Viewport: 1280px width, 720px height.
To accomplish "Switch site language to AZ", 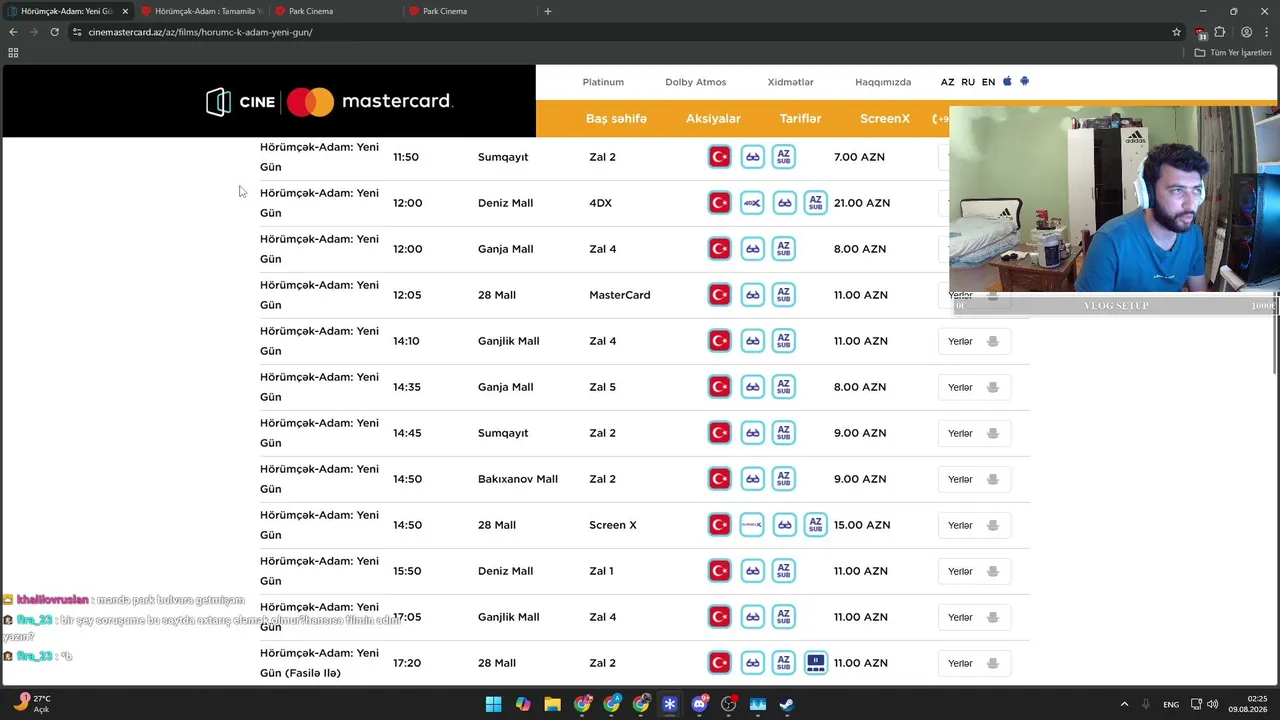I will (x=947, y=82).
